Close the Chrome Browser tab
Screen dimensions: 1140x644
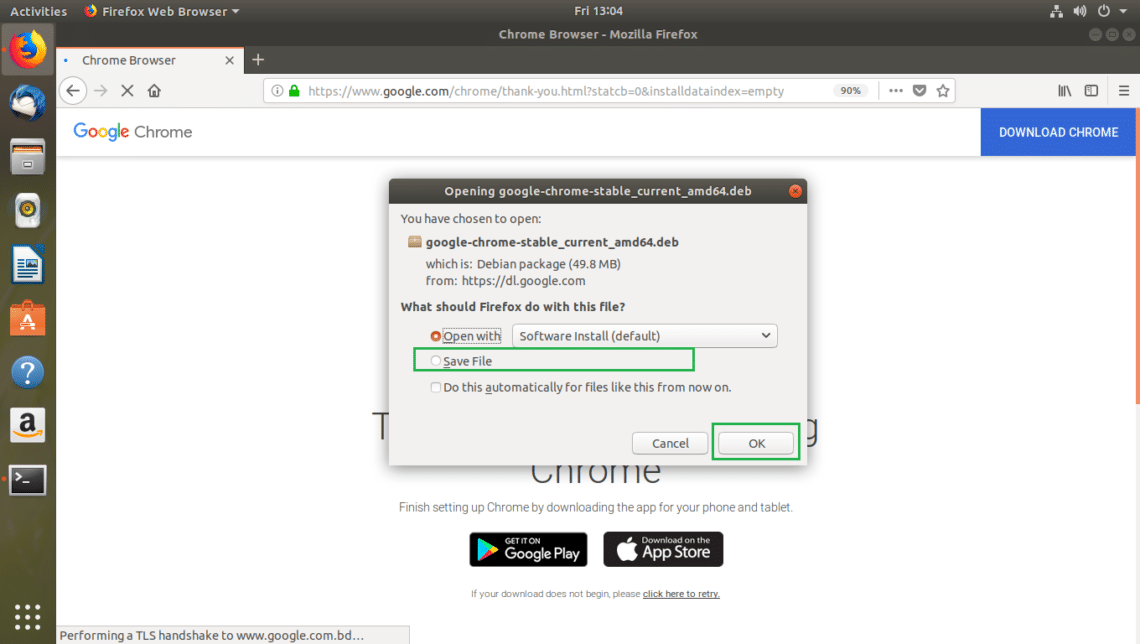point(229,60)
